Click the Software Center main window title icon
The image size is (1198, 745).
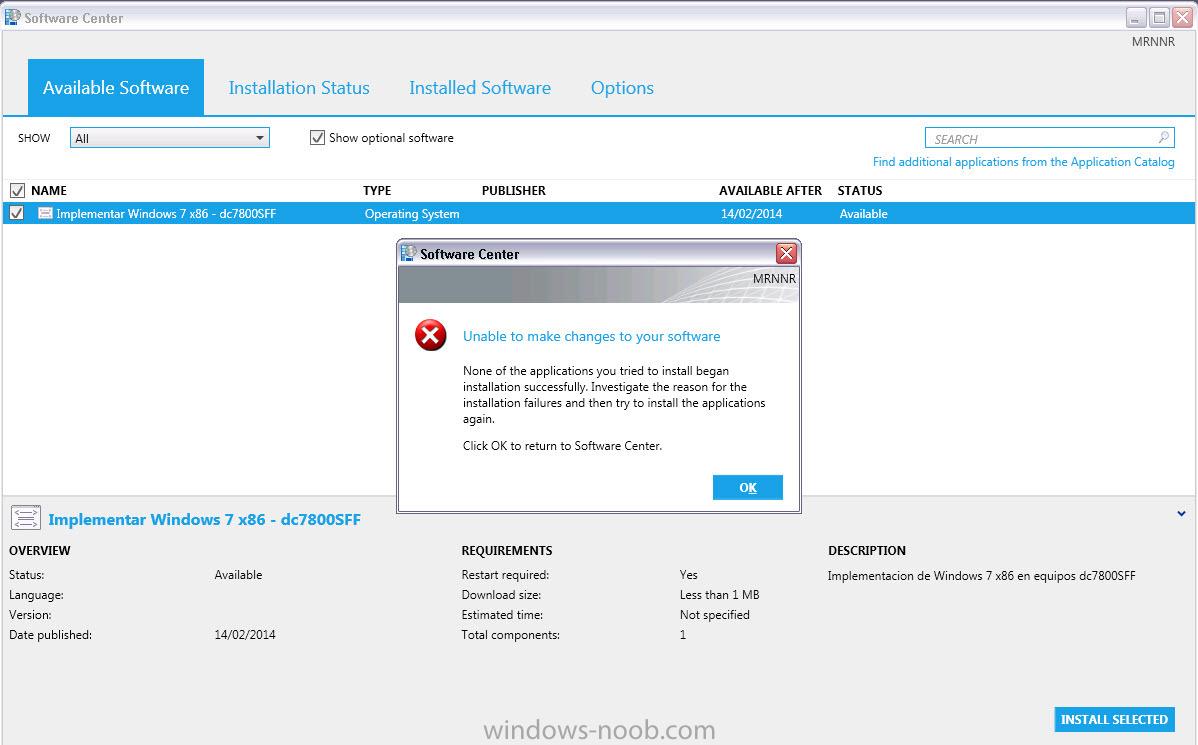[12, 17]
